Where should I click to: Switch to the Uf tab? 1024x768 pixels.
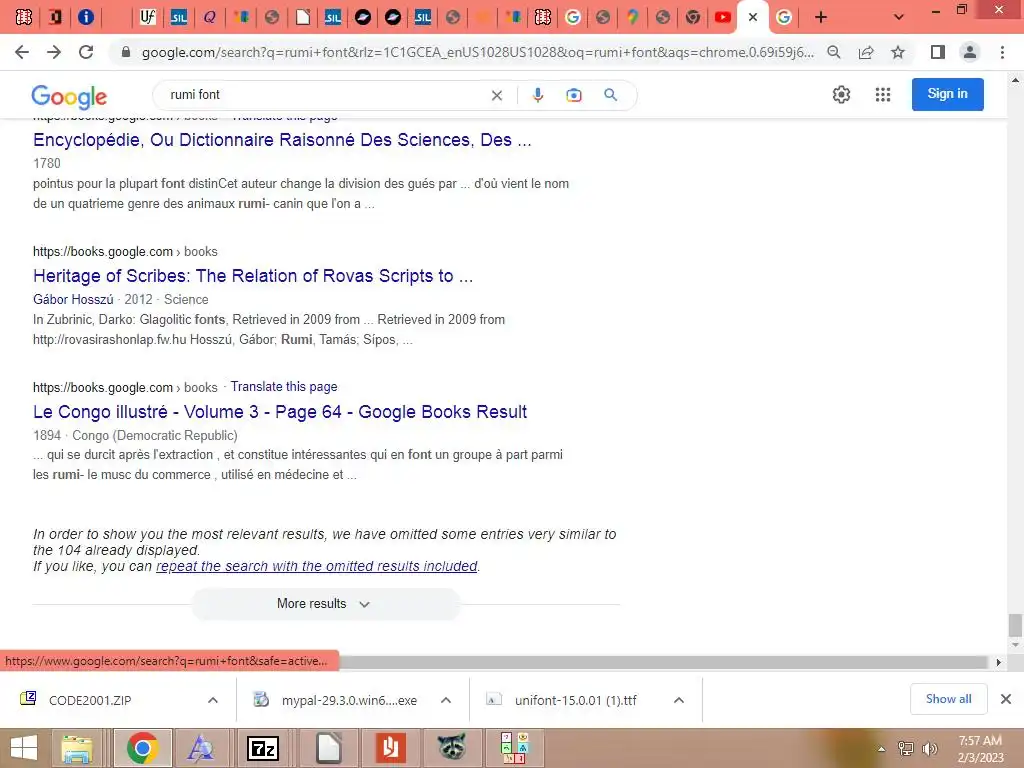click(148, 18)
